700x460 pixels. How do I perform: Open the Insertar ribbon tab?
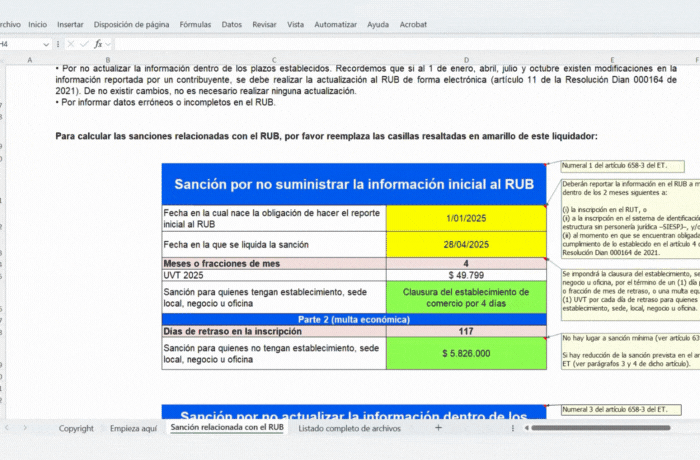(x=70, y=25)
